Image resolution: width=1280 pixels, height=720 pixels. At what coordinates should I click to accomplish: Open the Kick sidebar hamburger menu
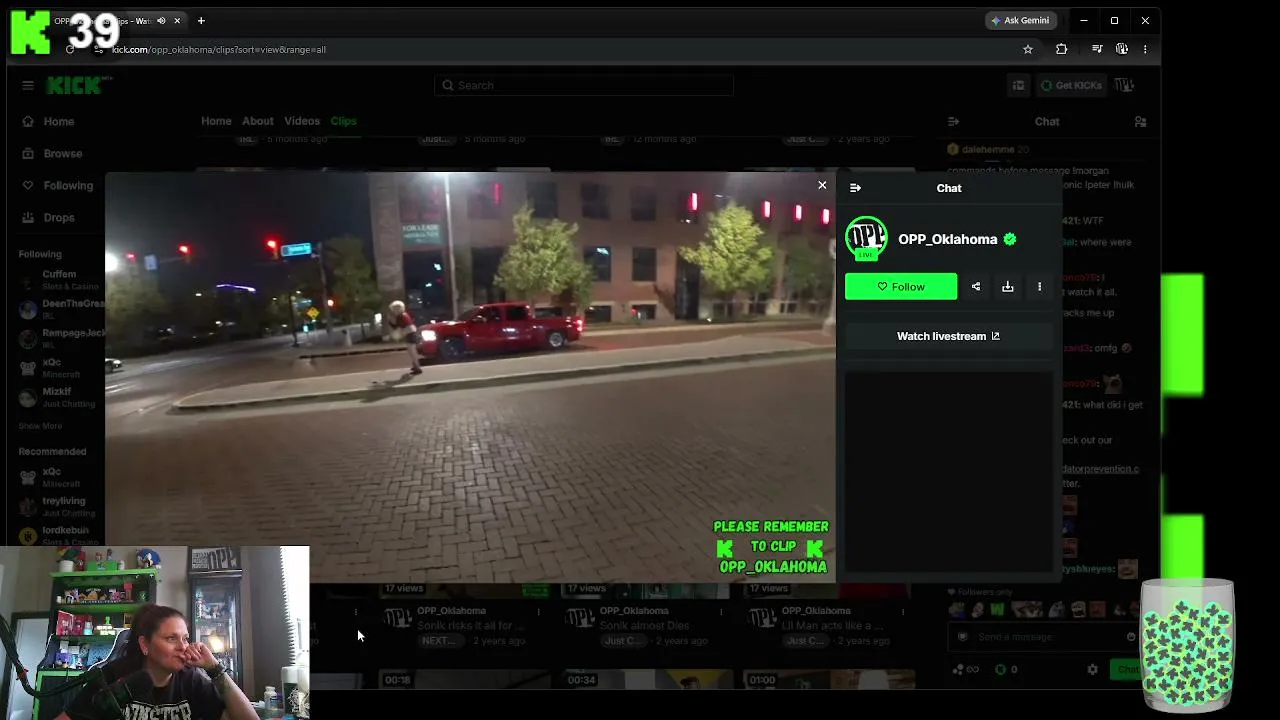point(28,85)
